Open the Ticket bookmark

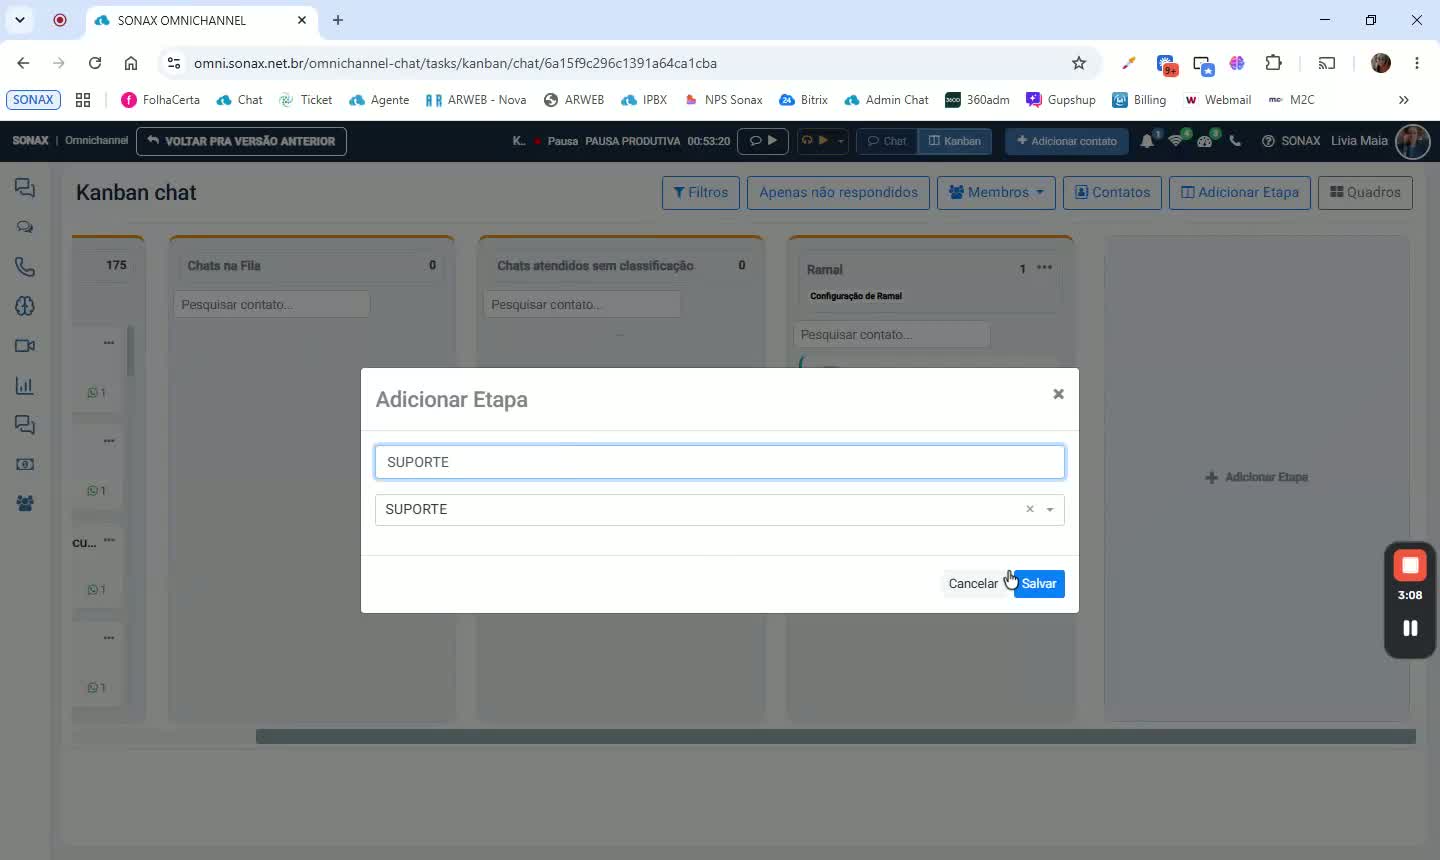(x=305, y=100)
